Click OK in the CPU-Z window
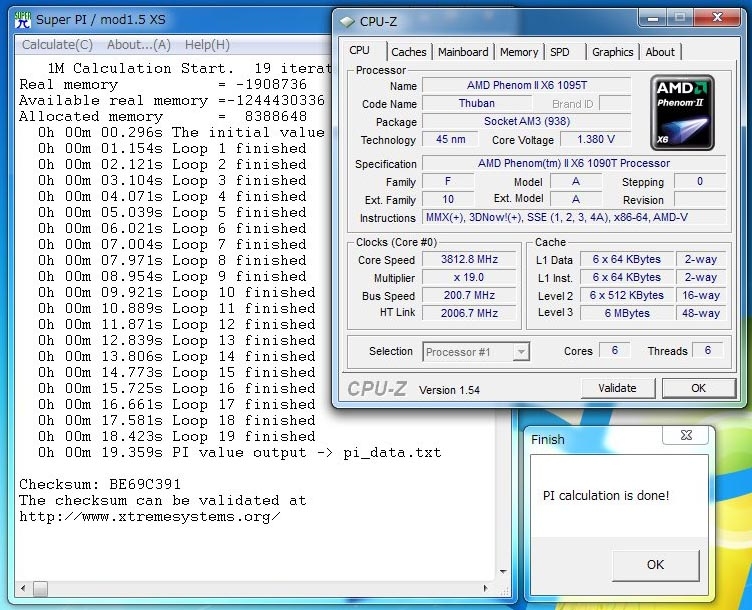 698,388
